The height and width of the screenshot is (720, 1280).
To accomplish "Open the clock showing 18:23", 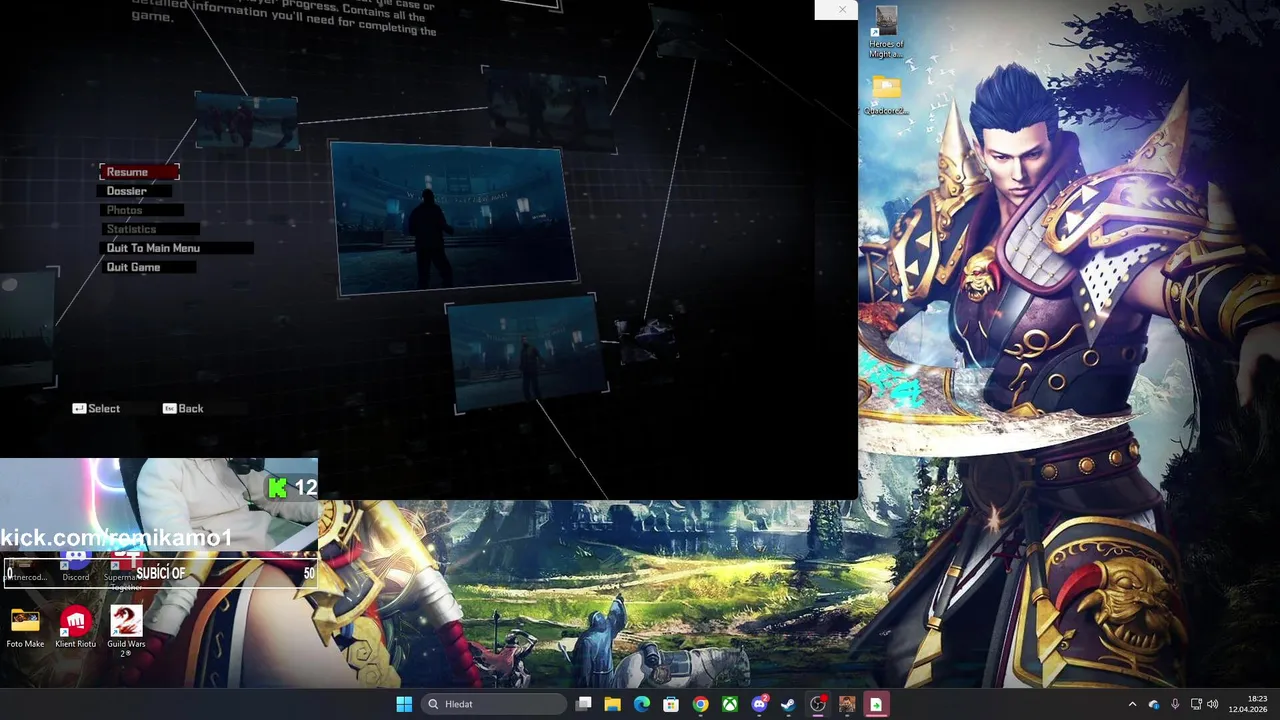I will [x=1248, y=704].
